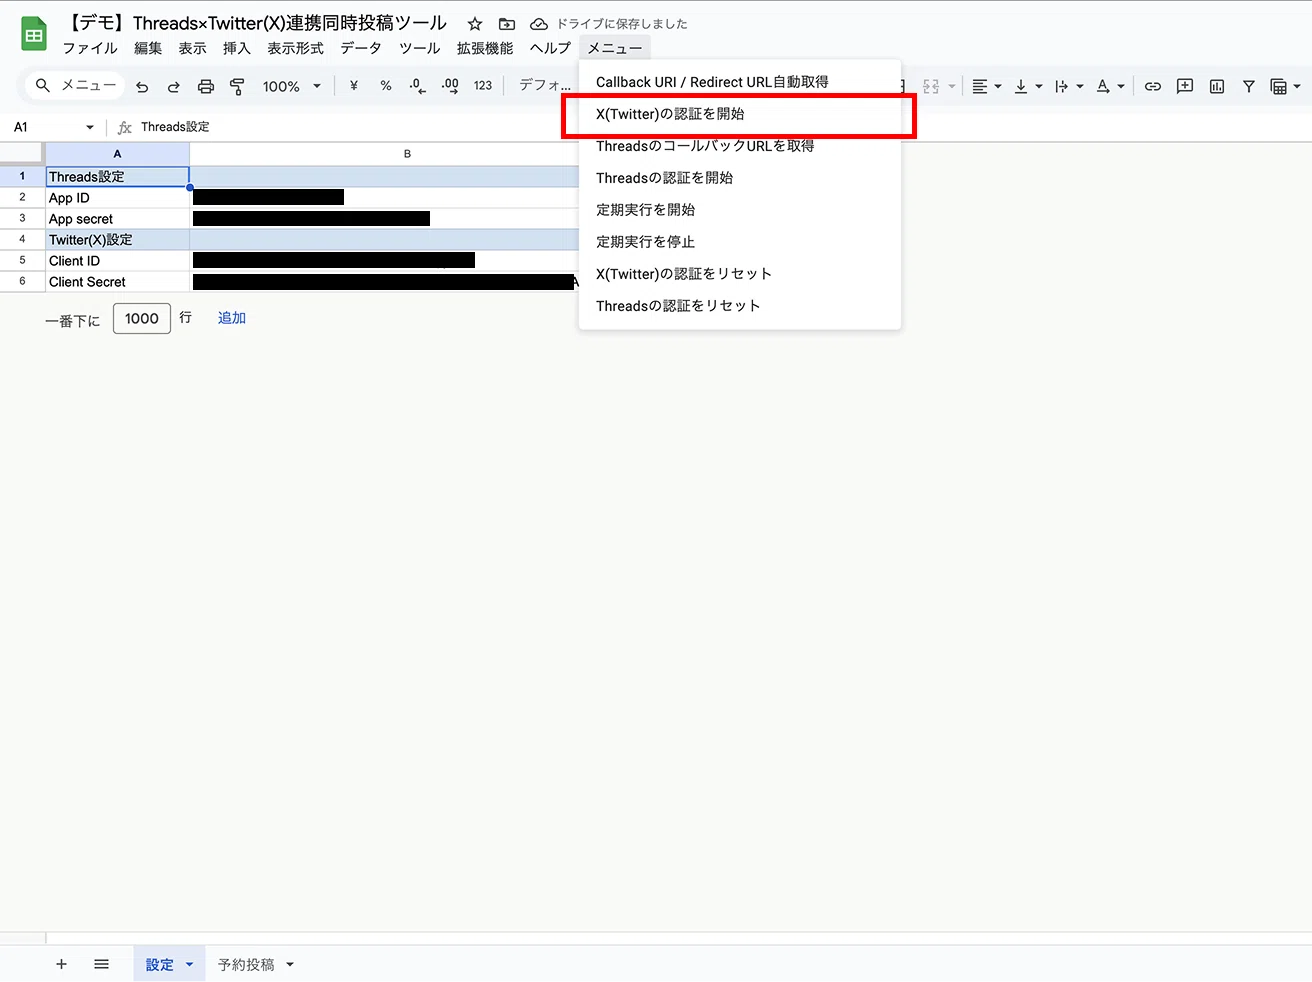Click the redo arrow icon
The image size is (1312, 982).
click(x=174, y=87)
